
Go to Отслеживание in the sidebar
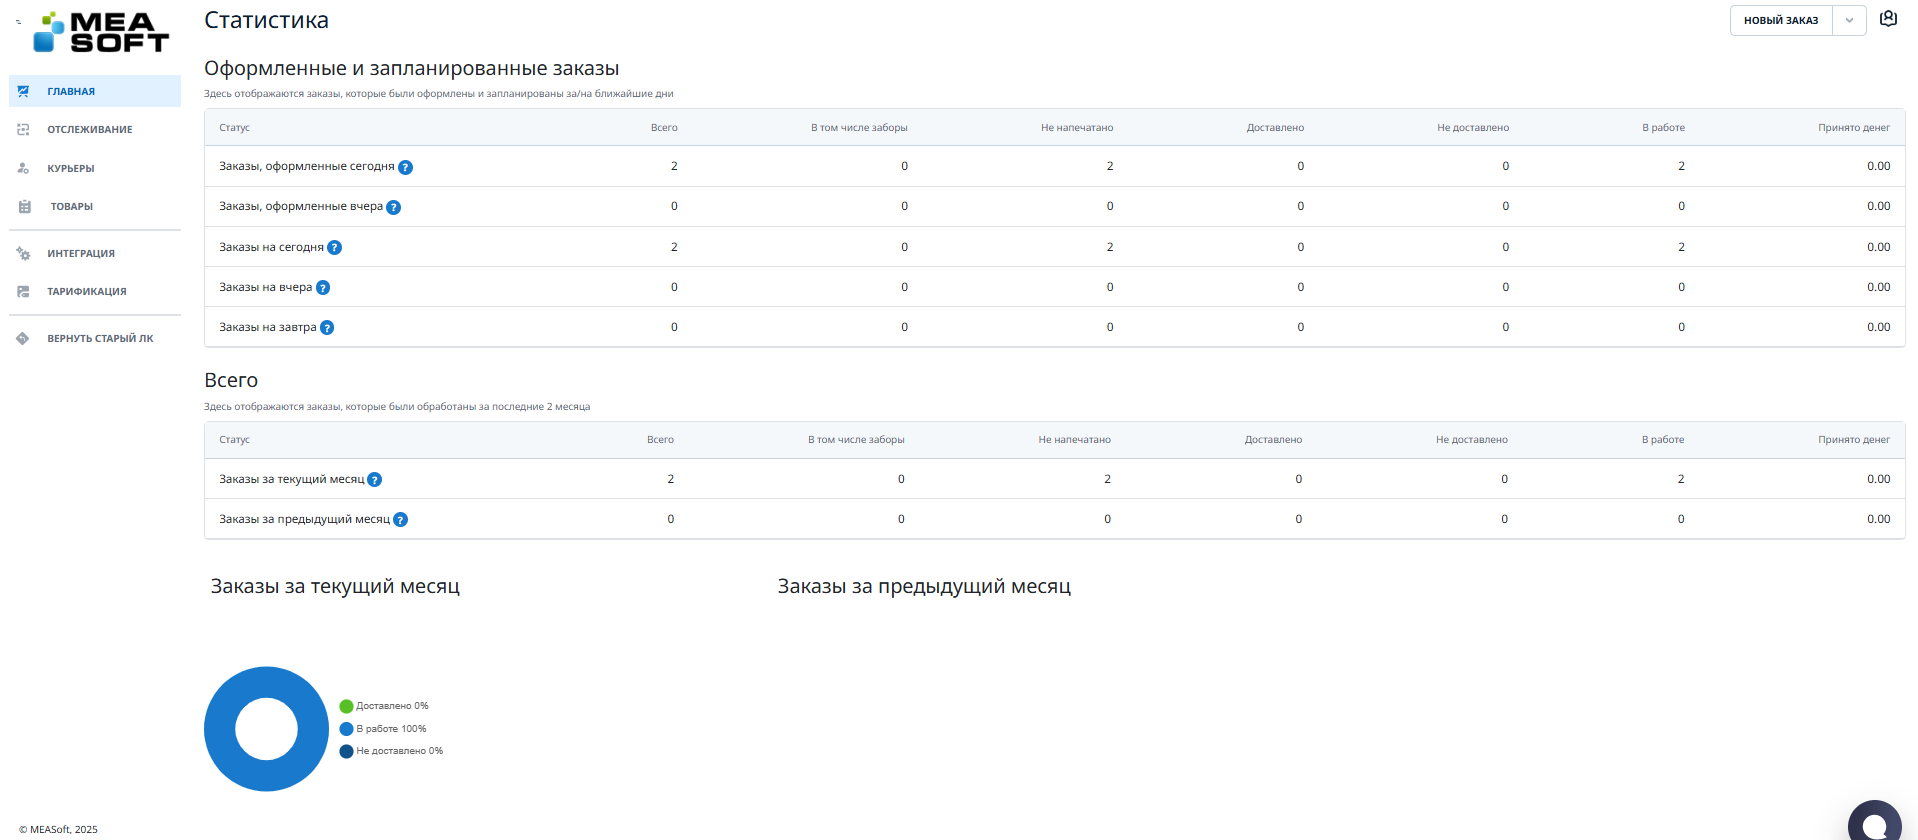[89, 130]
